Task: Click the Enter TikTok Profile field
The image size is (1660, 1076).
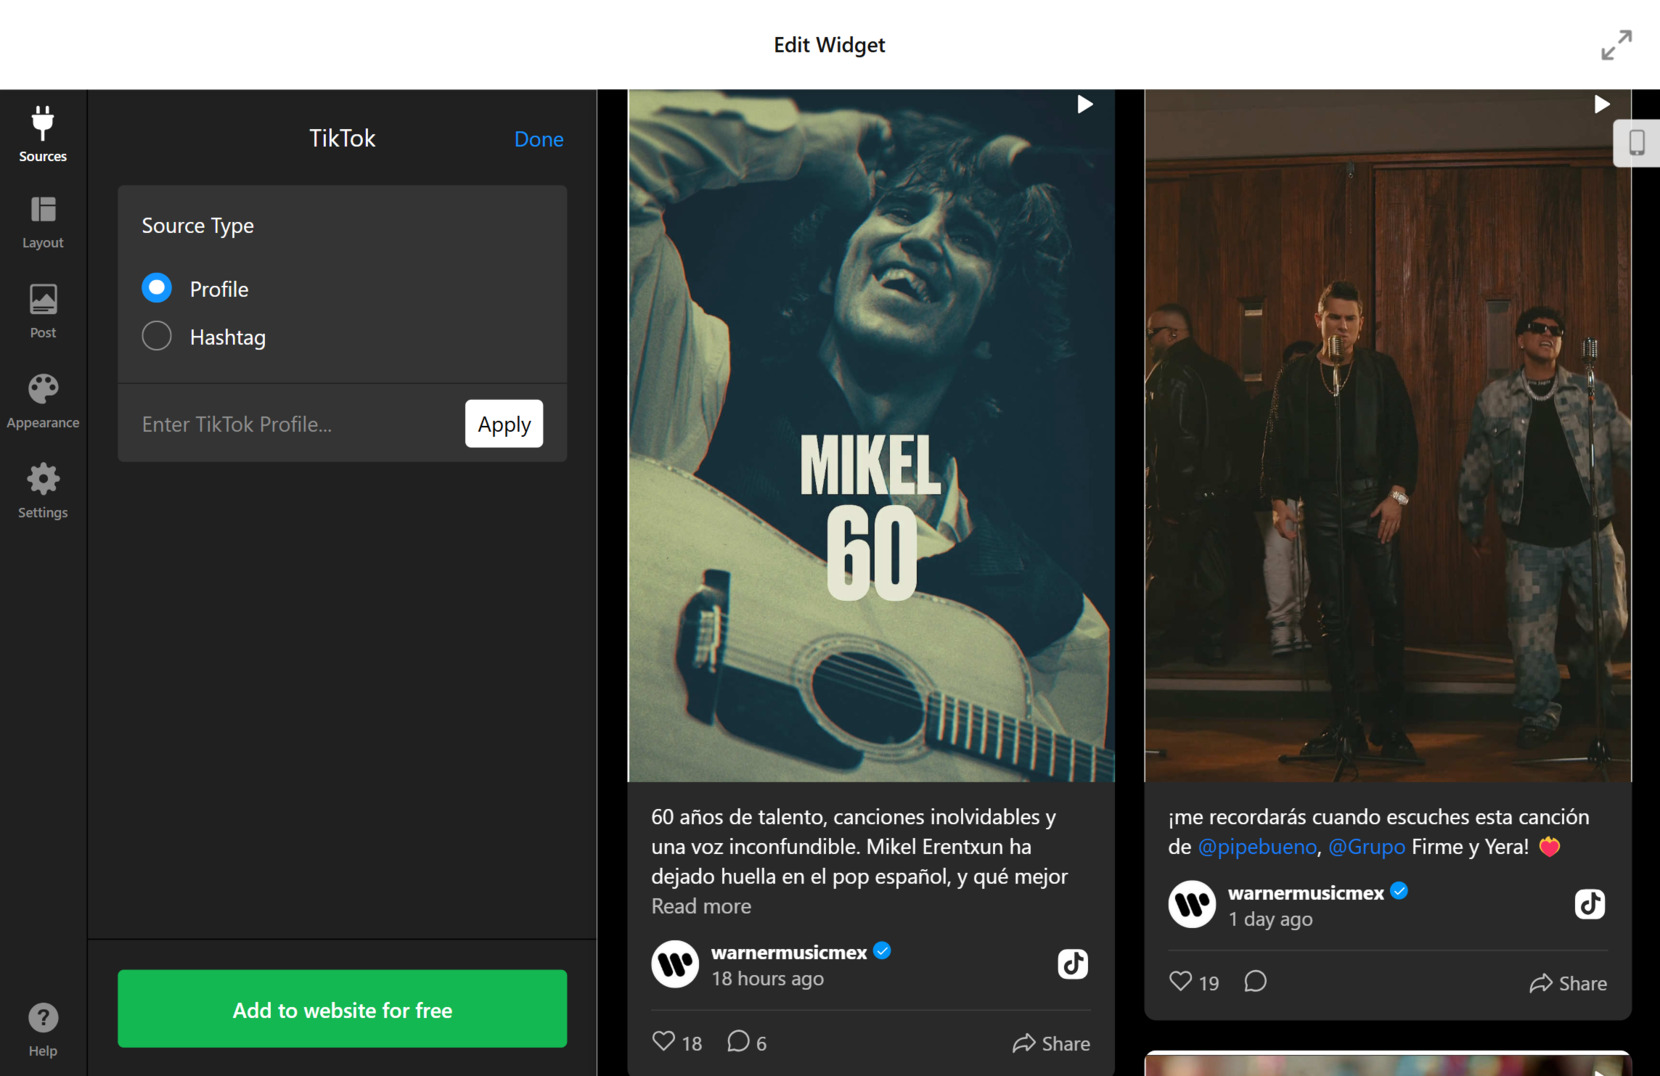Action: pos(280,423)
